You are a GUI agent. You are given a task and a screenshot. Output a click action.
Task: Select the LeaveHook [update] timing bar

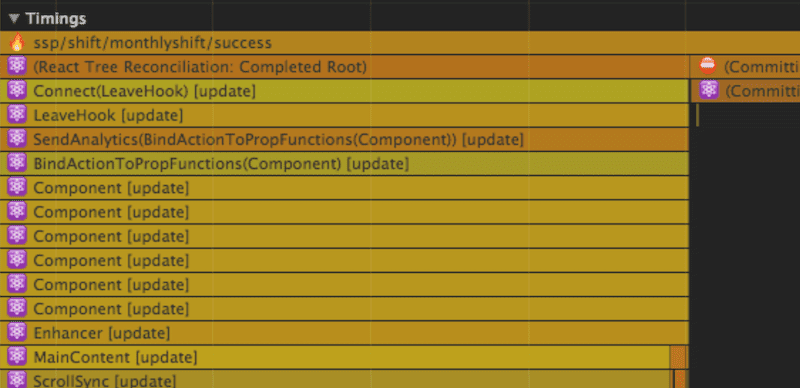click(344, 115)
